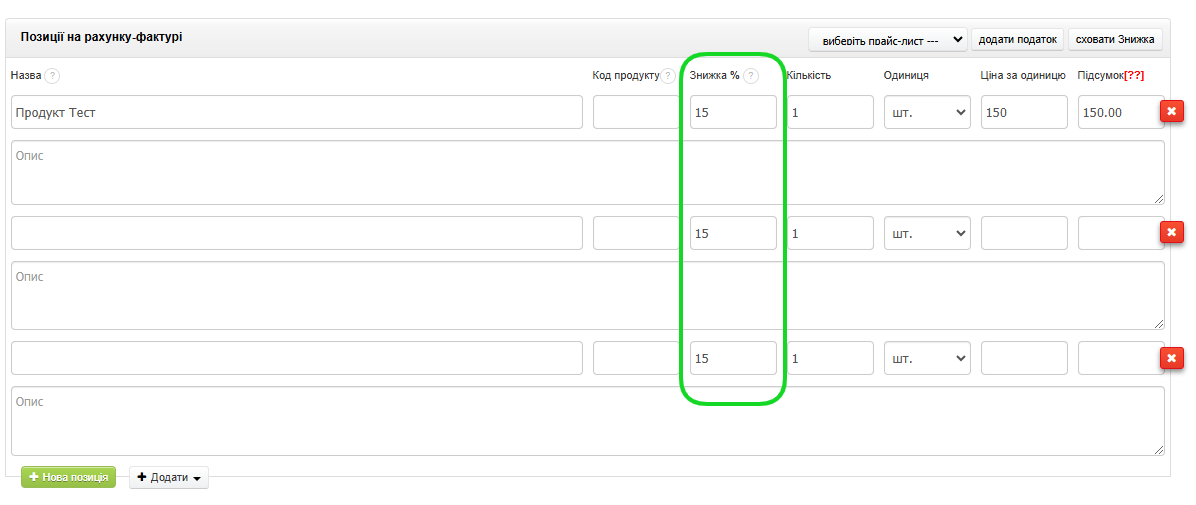Expand unit dropdown in third row

(927, 358)
